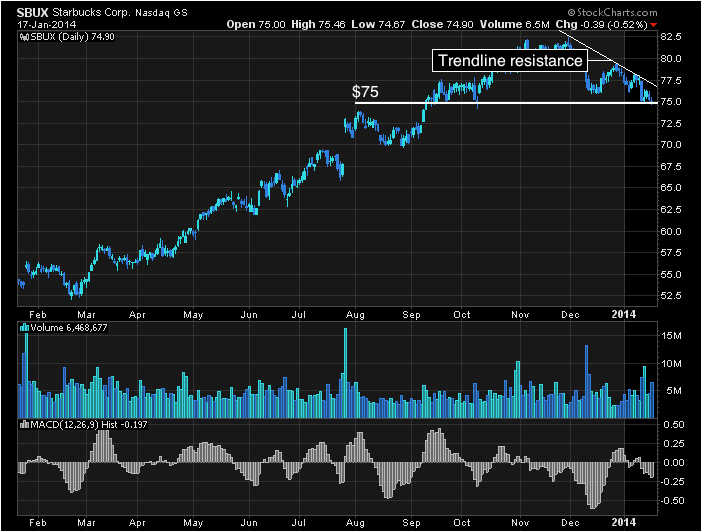Click the 82.5 price axis label
This screenshot has height=532, width=702.
[671, 37]
